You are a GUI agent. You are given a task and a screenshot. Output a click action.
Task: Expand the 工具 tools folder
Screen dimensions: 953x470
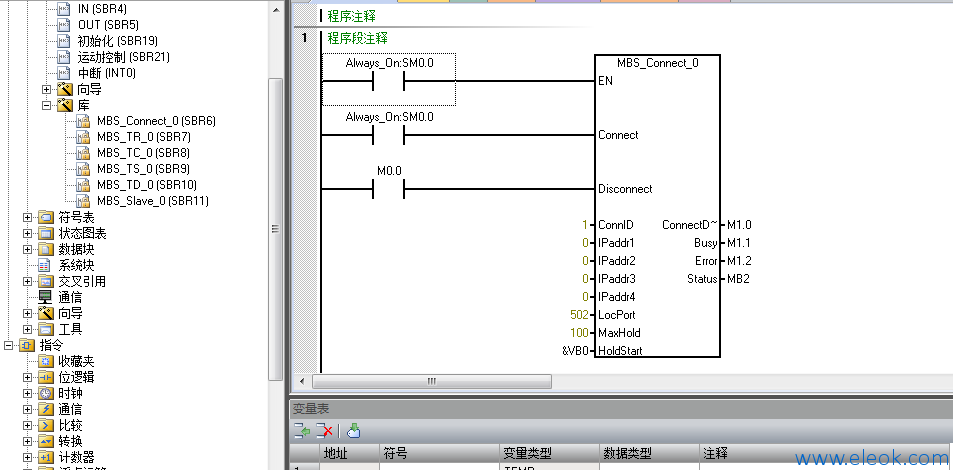(27, 330)
